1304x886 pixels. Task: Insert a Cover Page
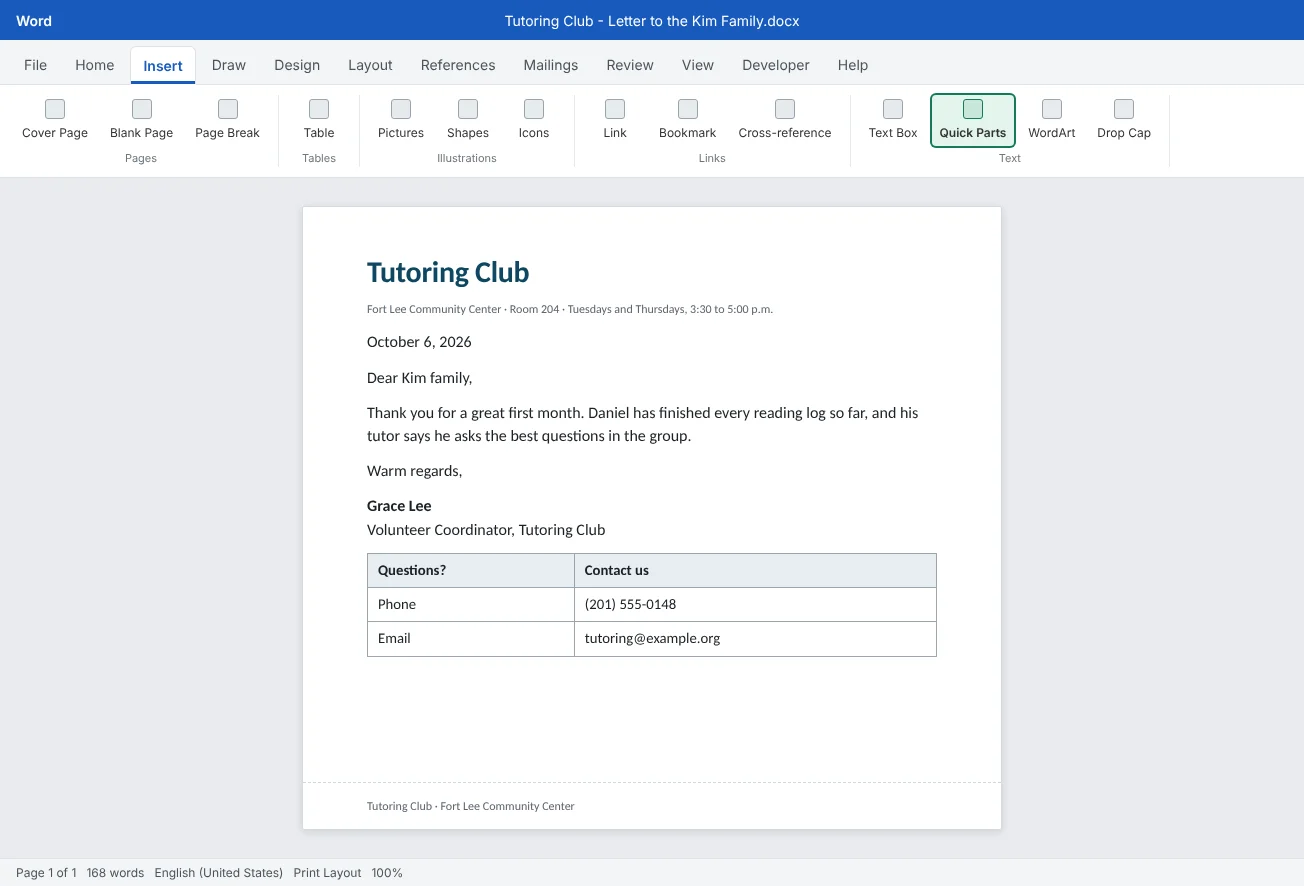pyautogui.click(x=55, y=120)
